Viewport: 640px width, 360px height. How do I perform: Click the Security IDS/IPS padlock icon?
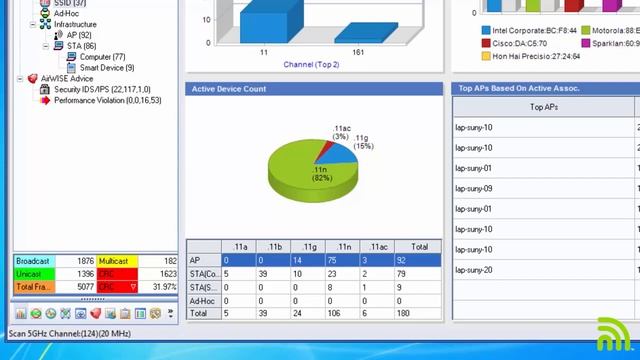(45, 89)
